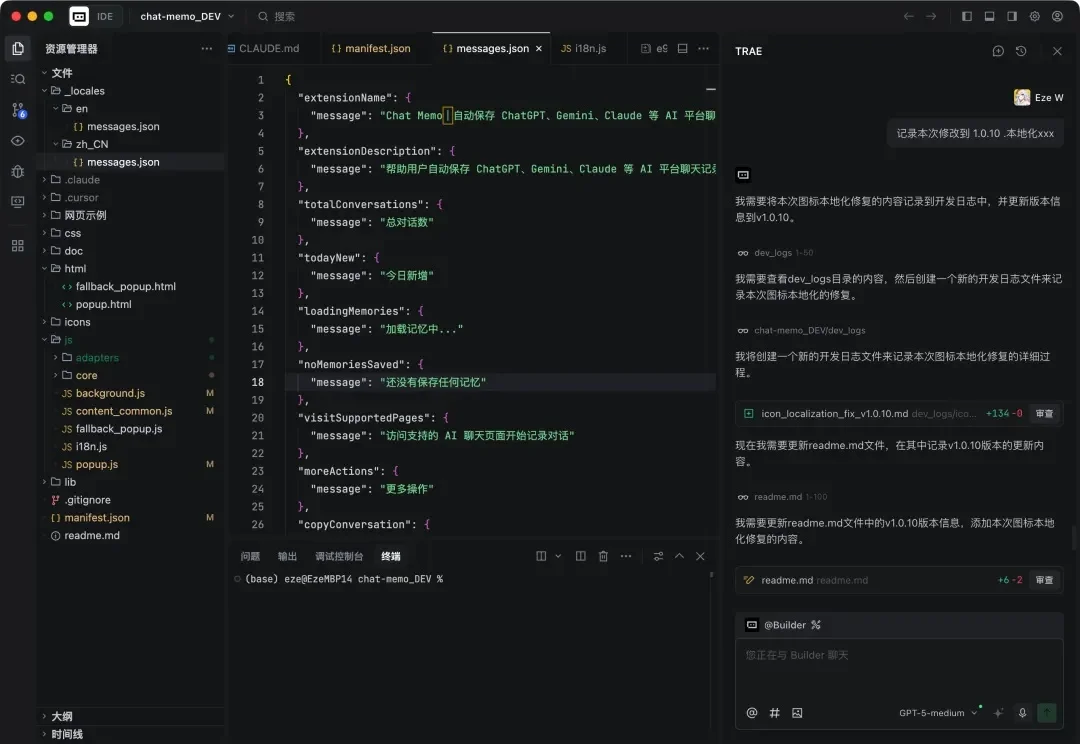Insert an @ mention in the chat input
The width and height of the screenshot is (1080, 744).
[751, 713]
